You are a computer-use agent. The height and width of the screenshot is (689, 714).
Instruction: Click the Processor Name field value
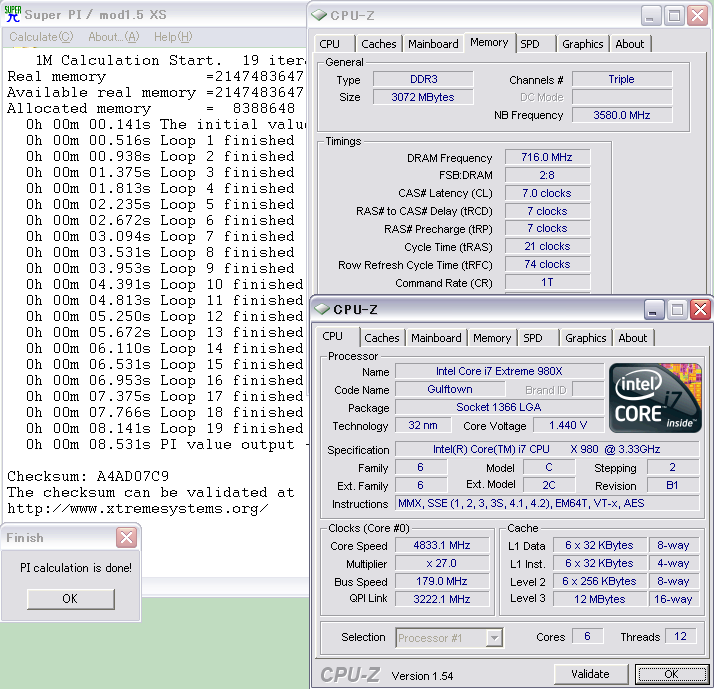[x=499, y=371]
